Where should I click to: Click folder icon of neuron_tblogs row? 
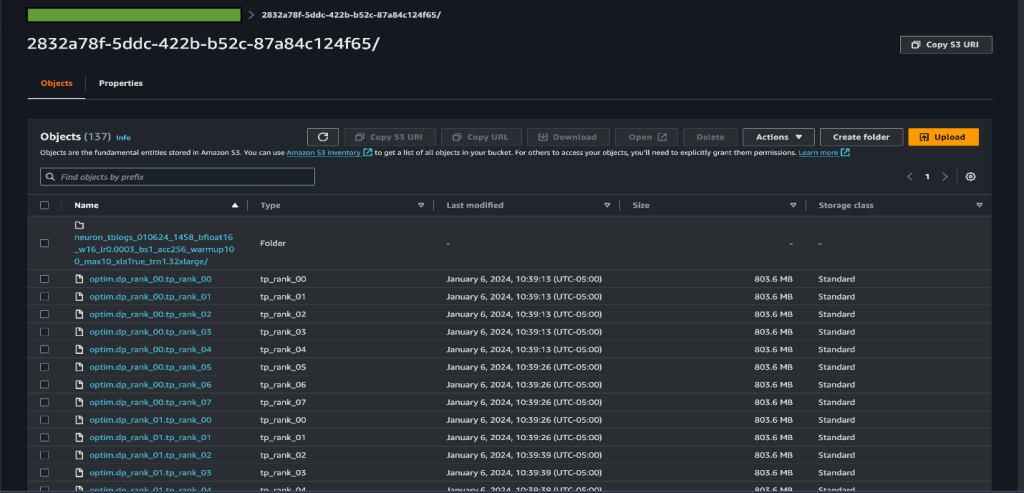(80, 226)
